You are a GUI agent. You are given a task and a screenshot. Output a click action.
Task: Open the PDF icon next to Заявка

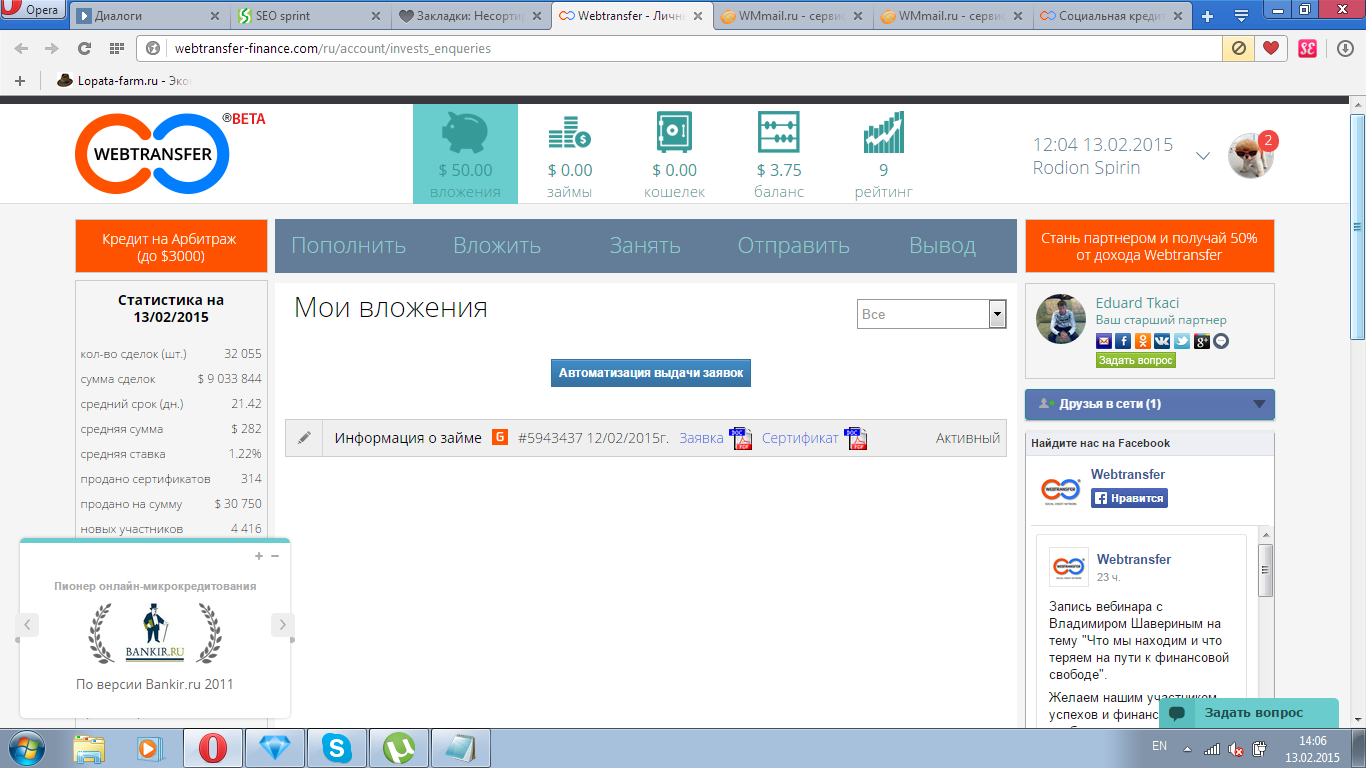(740, 438)
